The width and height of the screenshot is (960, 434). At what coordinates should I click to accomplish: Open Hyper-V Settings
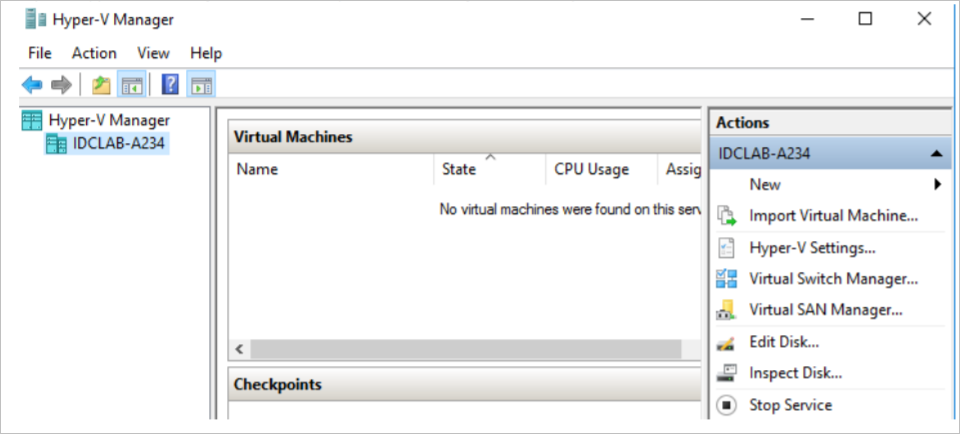[x=812, y=248]
